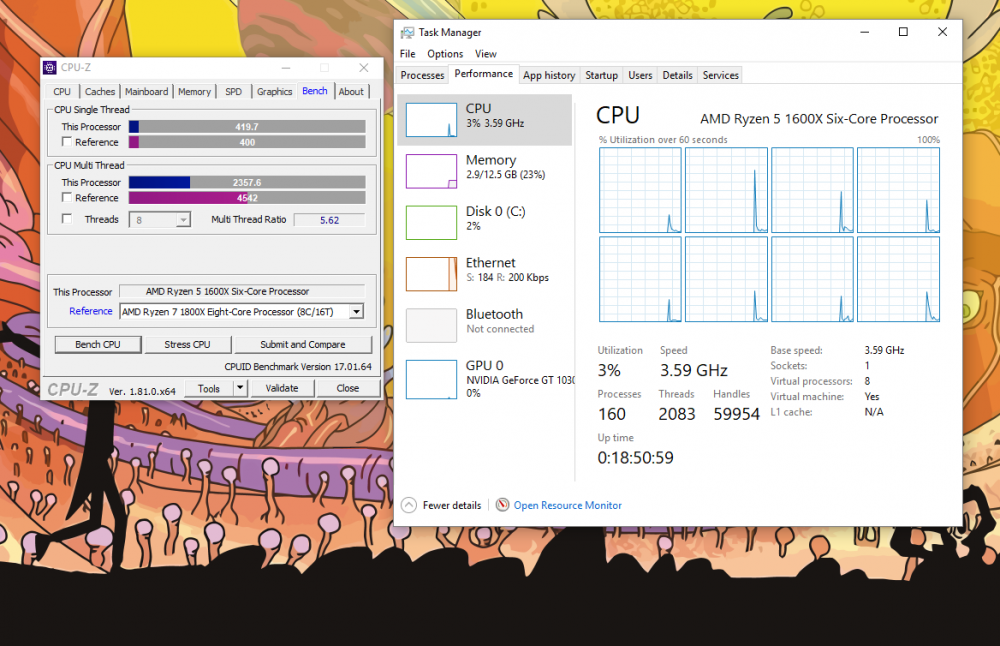Click the Up time value 0:18:50:59
This screenshot has height=646, width=1000.
click(x=635, y=458)
